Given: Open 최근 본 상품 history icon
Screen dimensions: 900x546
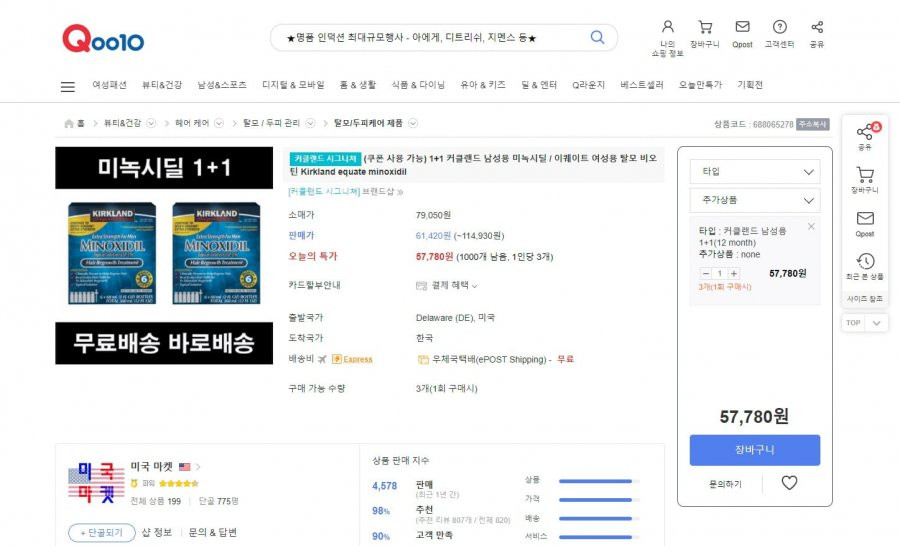Looking at the screenshot, I should tap(865, 261).
